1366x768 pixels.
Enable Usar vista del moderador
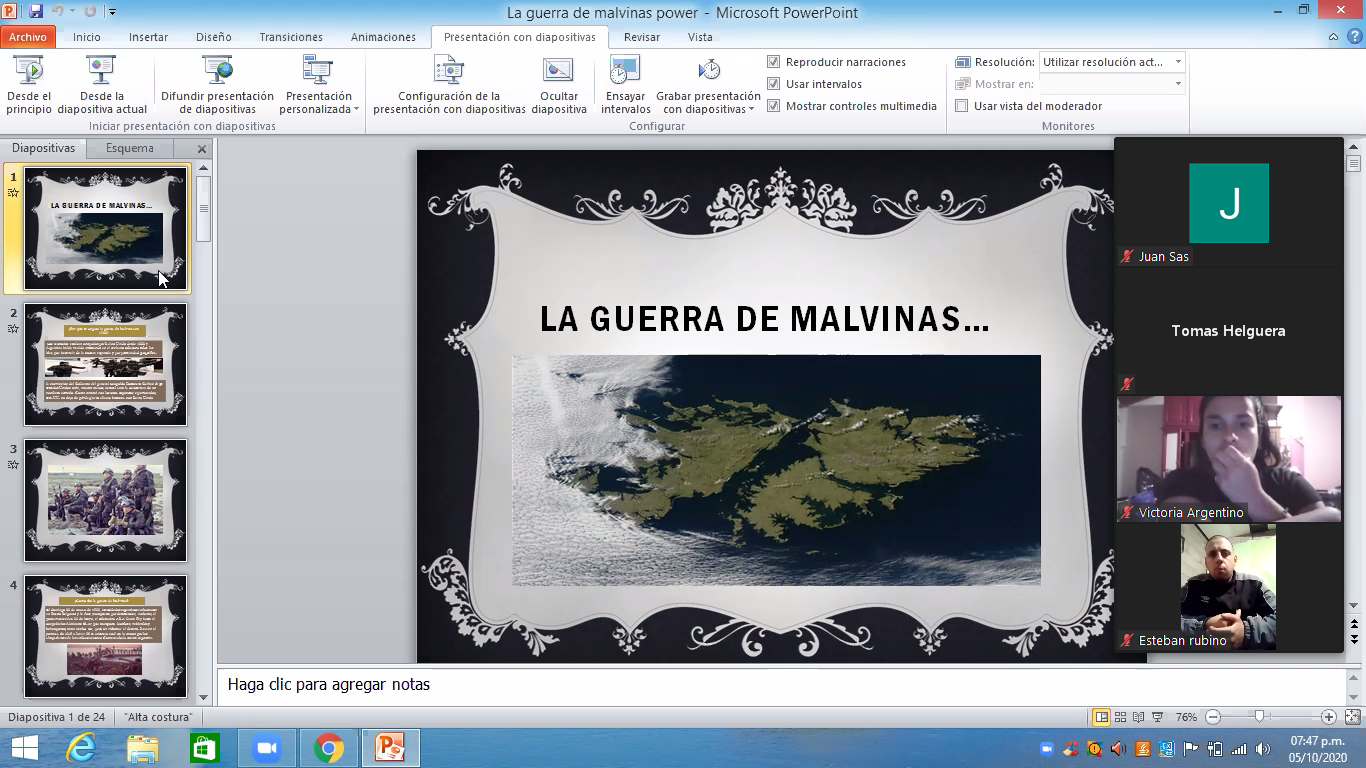(962, 106)
